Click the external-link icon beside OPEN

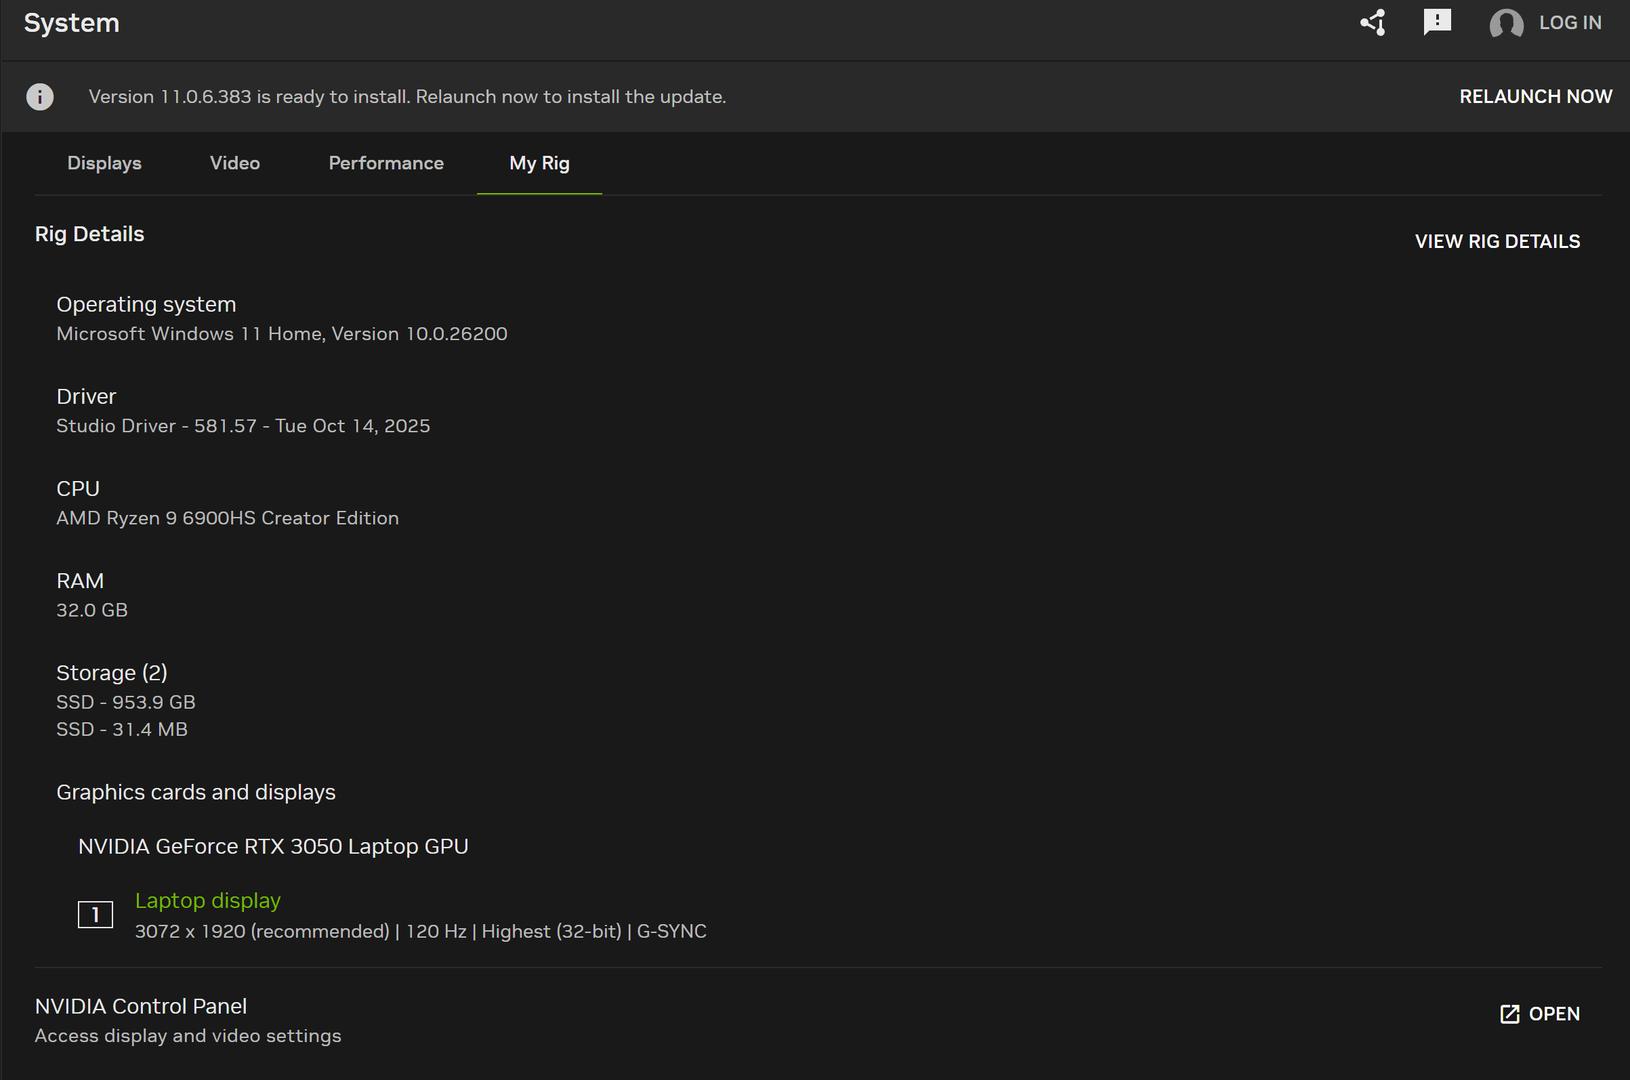point(1510,1014)
